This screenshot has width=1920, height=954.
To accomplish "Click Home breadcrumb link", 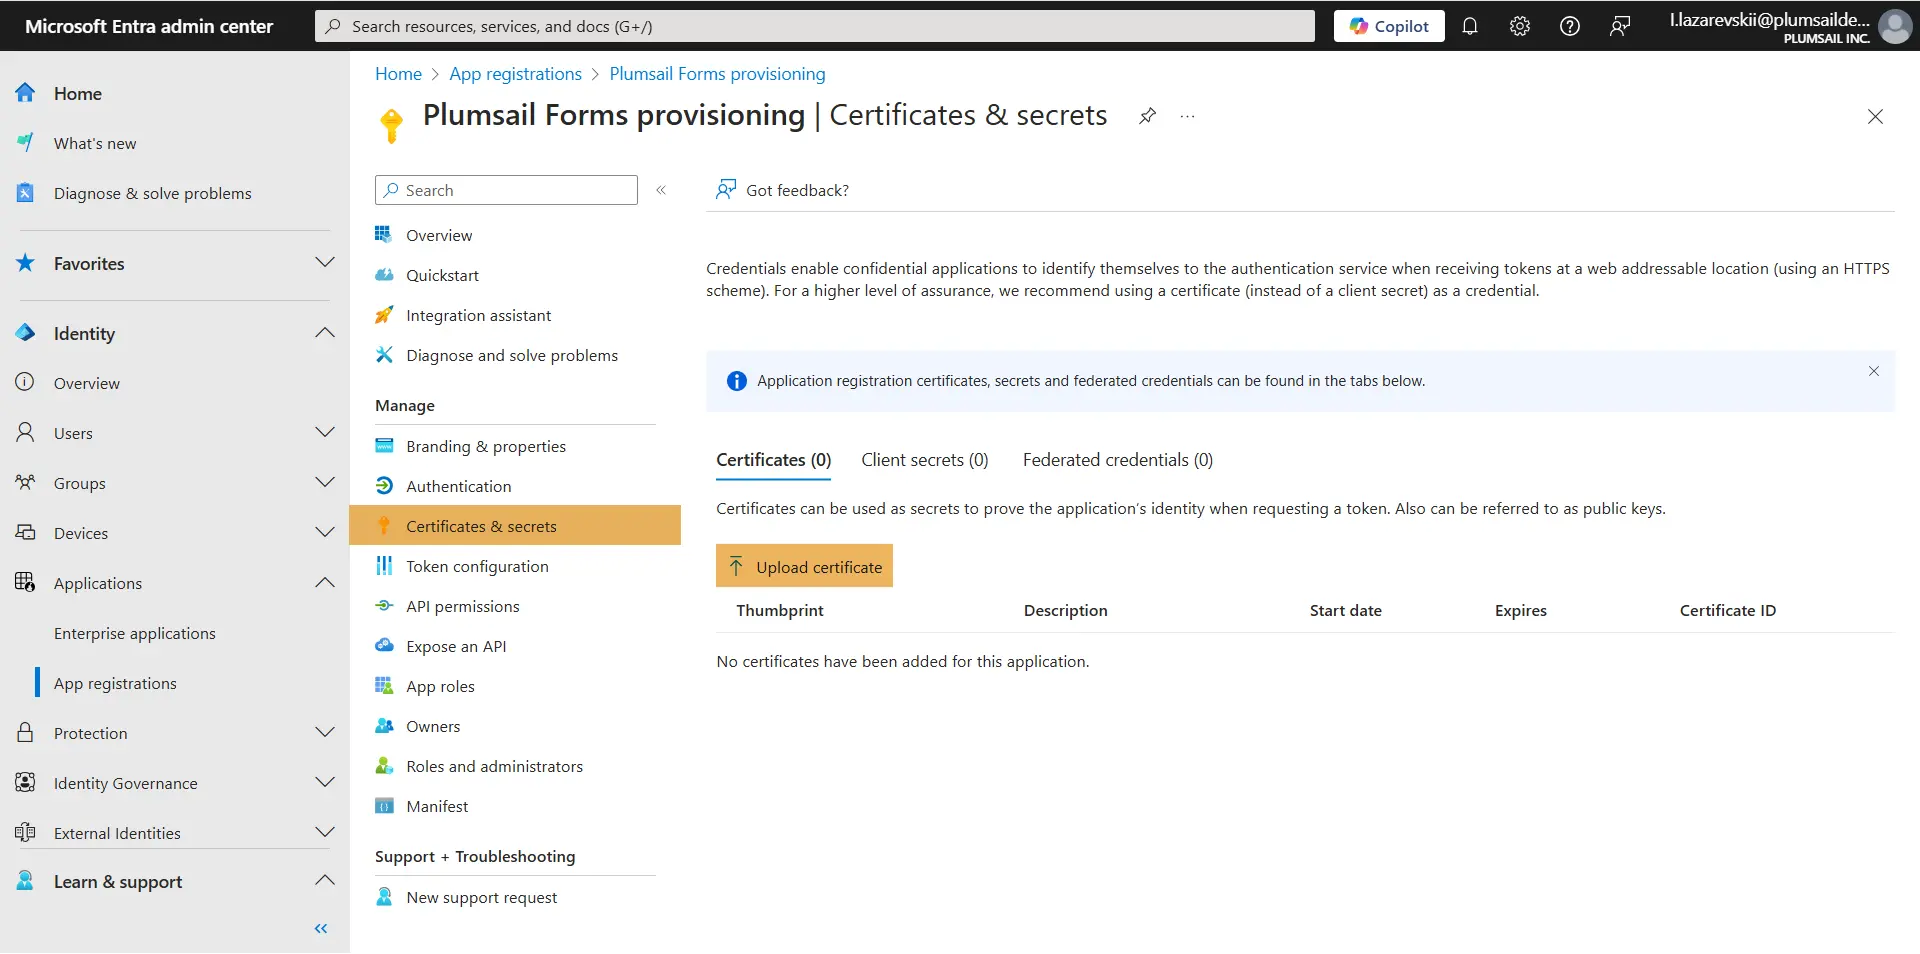I will coord(398,74).
